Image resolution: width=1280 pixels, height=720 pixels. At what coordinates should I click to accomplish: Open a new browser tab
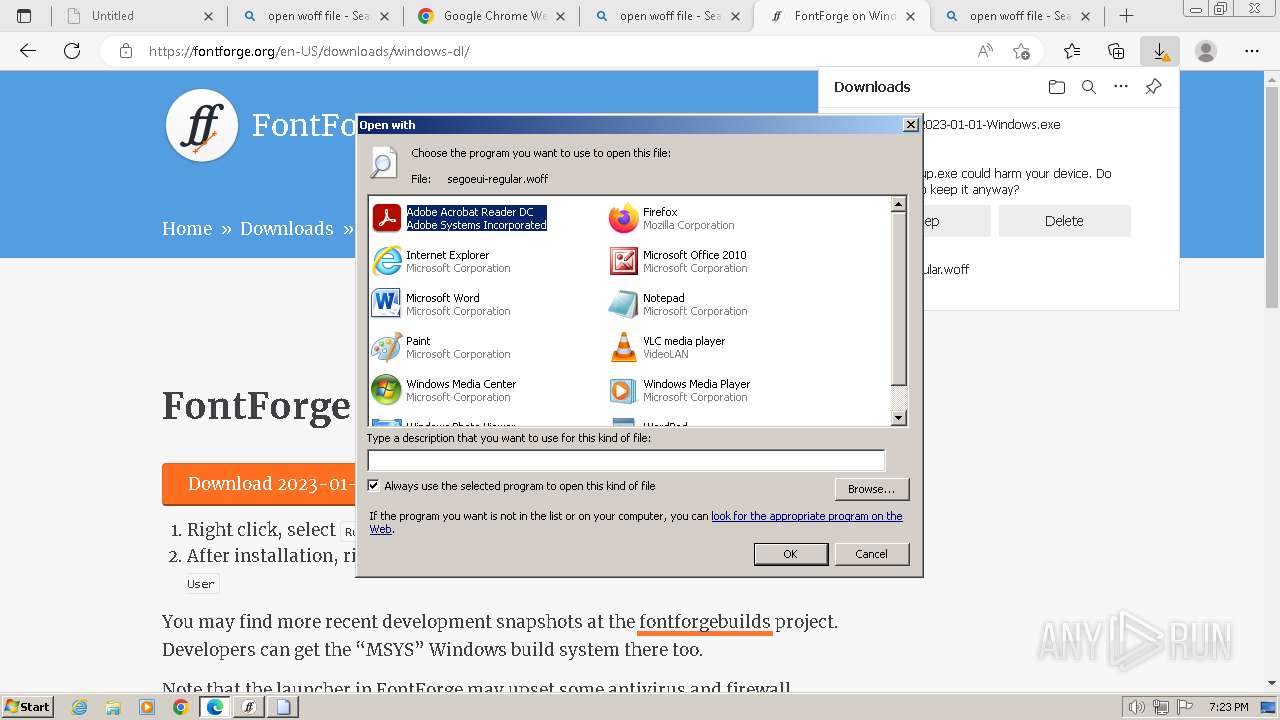(1126, 16)
